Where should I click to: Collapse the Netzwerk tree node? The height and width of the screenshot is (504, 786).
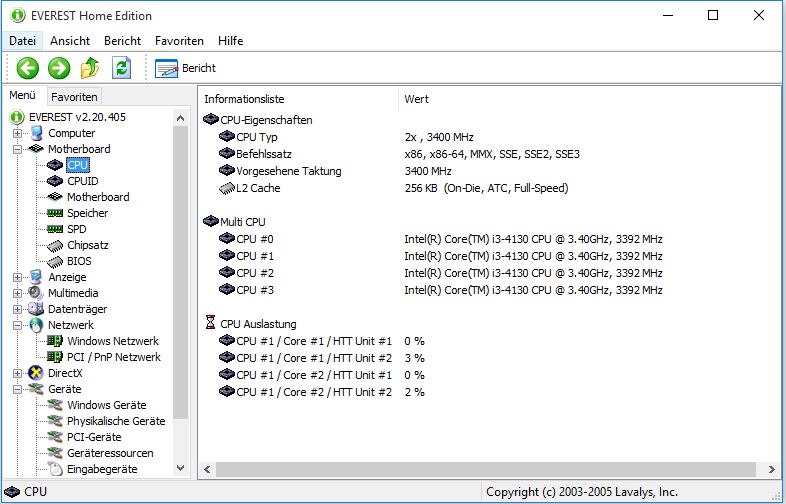click(x=17, y=325)
